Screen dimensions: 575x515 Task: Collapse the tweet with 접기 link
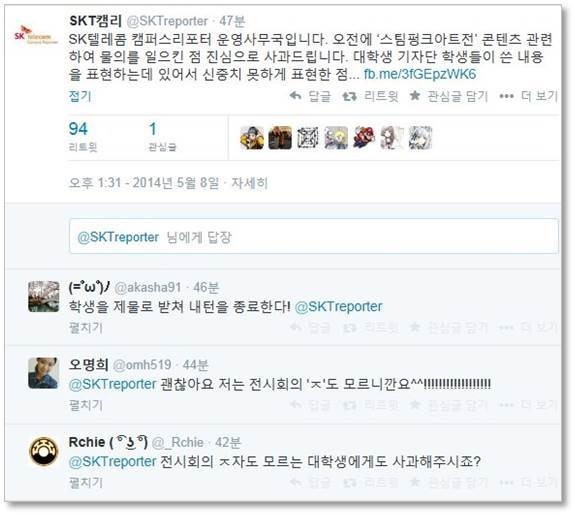click(x=80, y=96)
